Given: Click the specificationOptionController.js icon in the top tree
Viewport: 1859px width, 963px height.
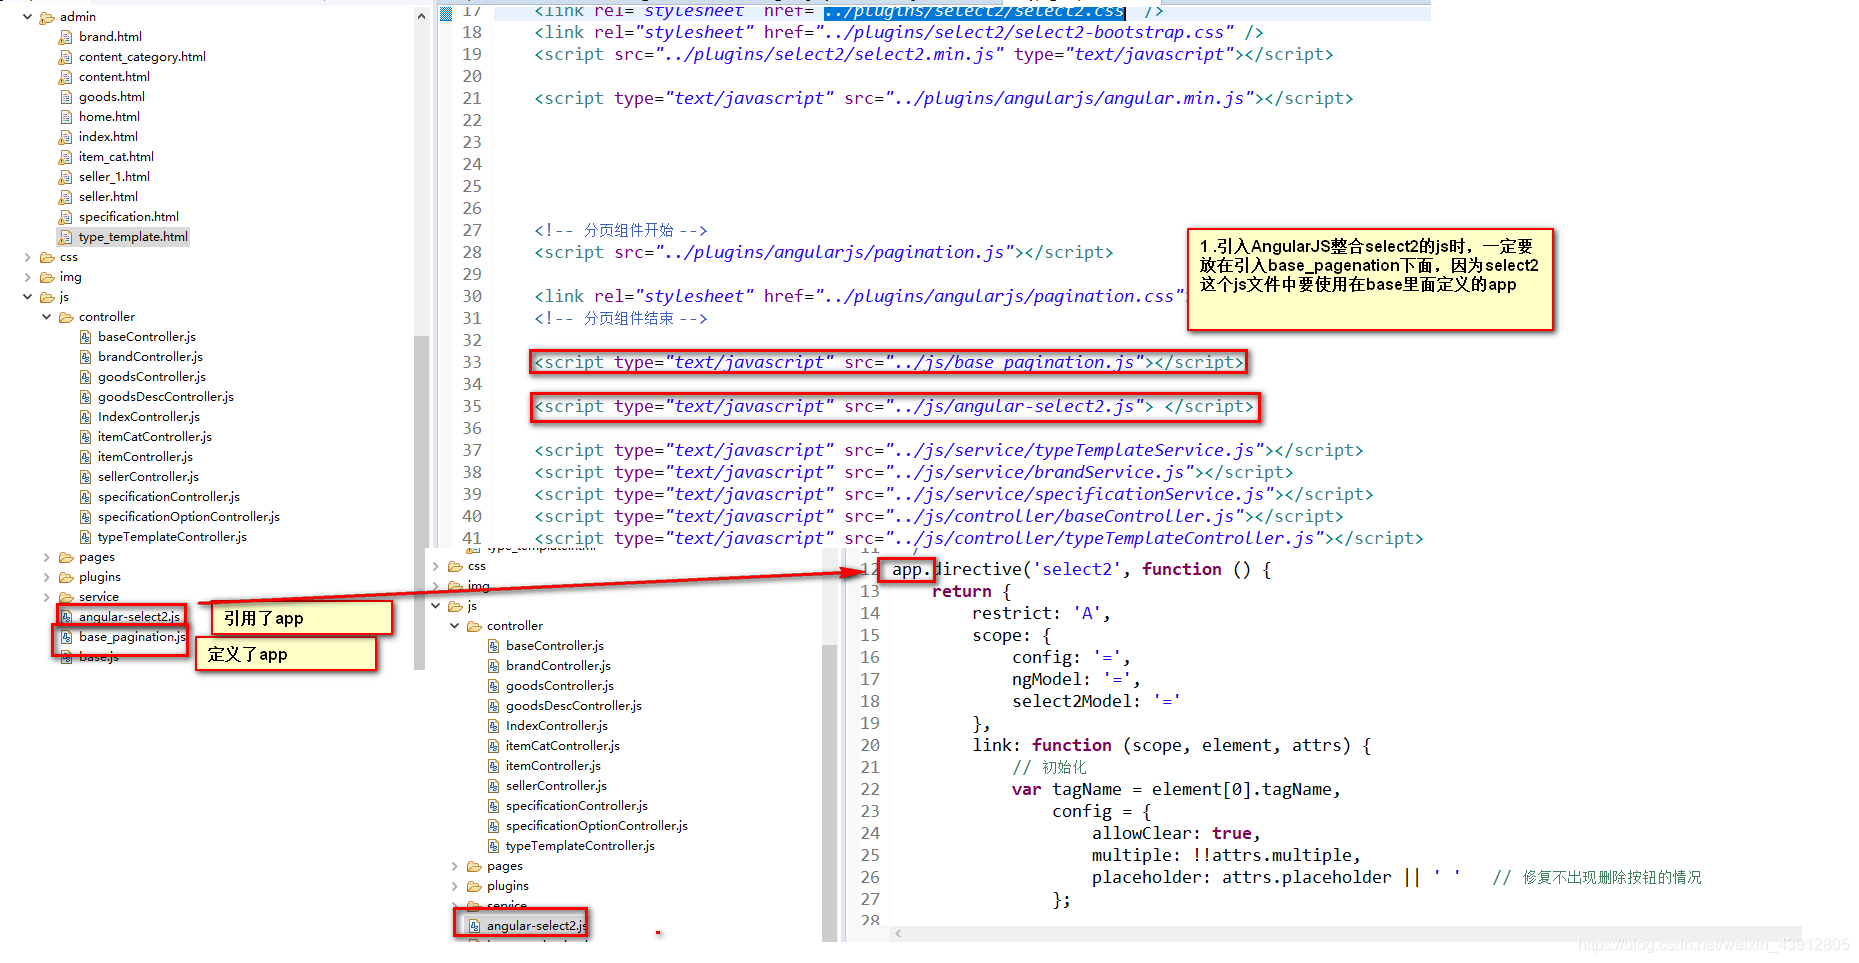Looking at the screenshot, I should coord(86,517).
